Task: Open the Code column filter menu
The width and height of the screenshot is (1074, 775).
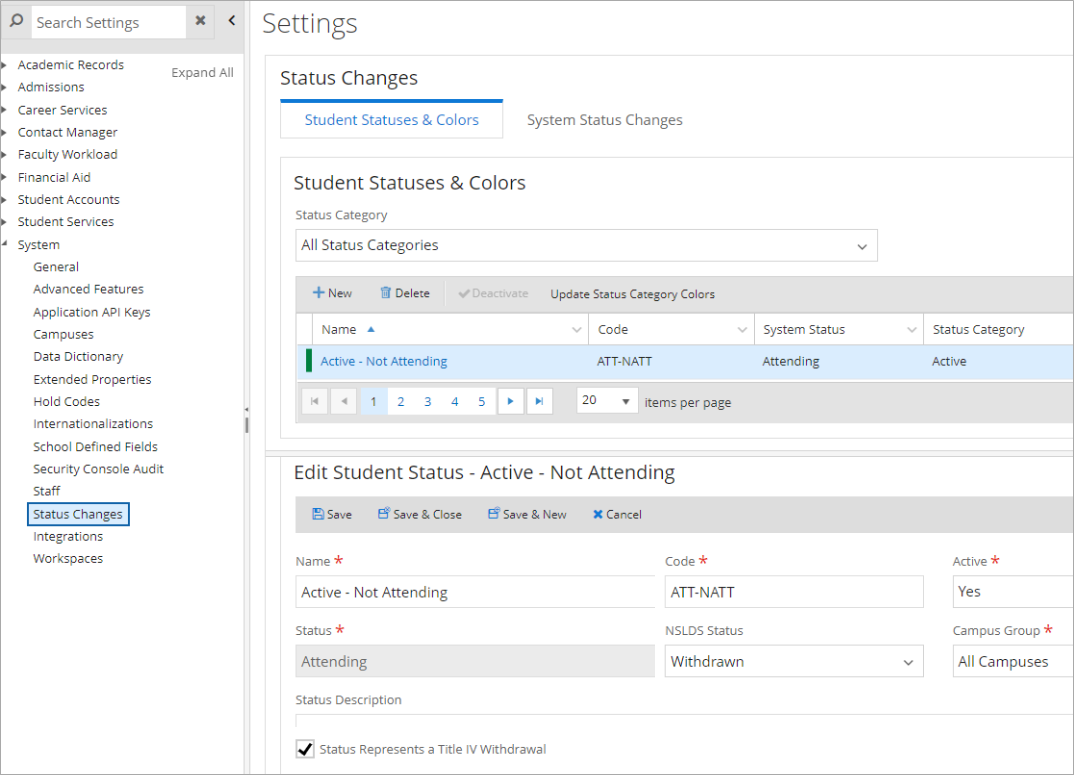Action: (x=742, y=330)
